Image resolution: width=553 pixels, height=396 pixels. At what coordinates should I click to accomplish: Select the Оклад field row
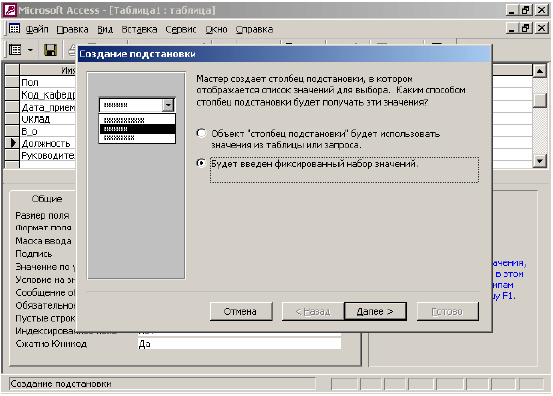(x=48, y=119)
